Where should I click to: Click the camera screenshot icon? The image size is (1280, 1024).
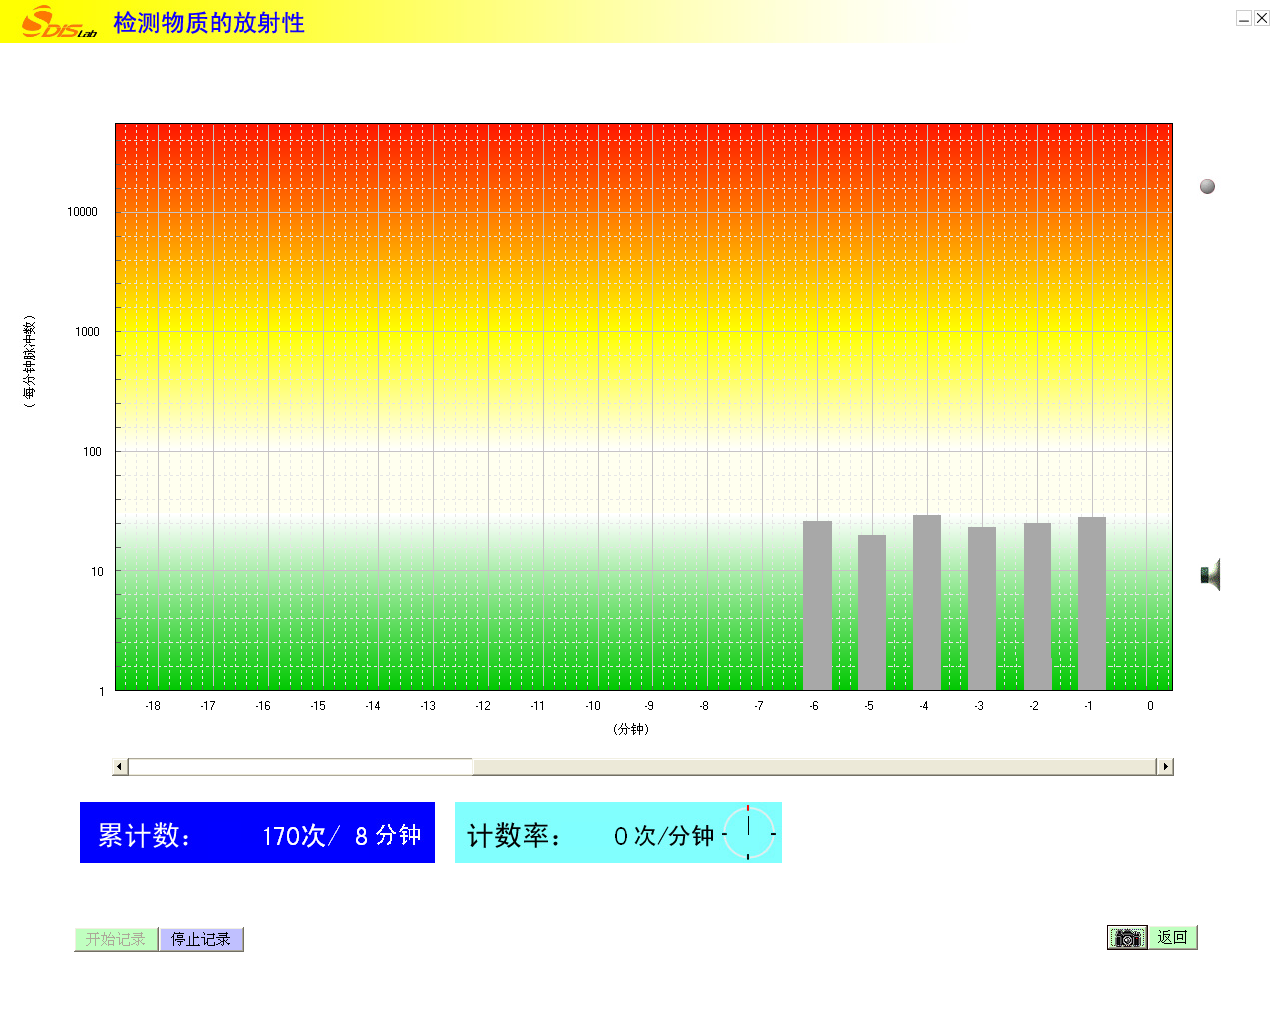coord(1127,938)
